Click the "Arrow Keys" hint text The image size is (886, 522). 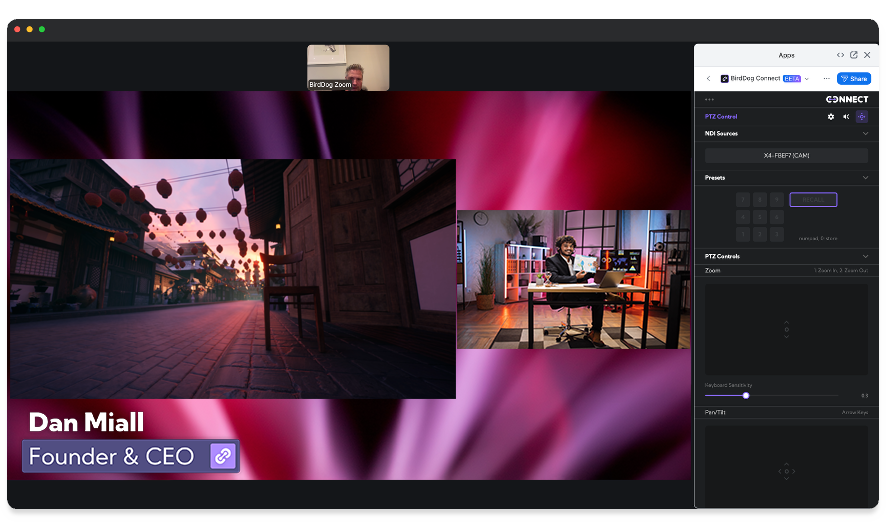(x=854, y=412)
